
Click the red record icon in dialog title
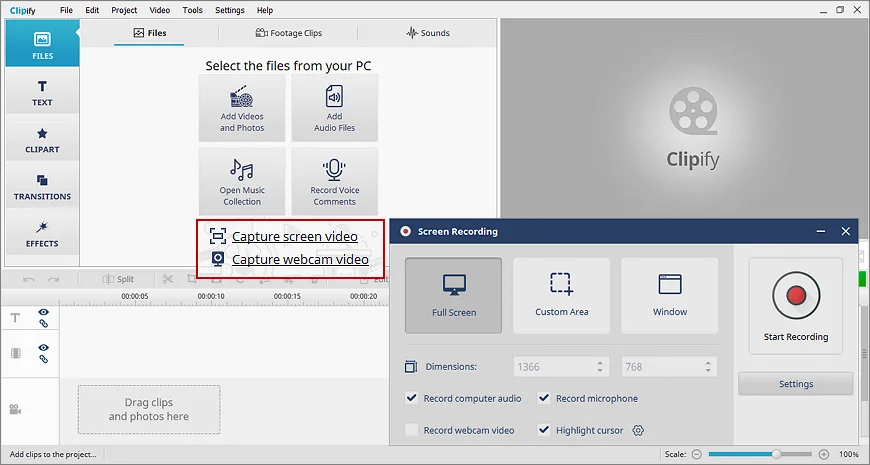406,231
